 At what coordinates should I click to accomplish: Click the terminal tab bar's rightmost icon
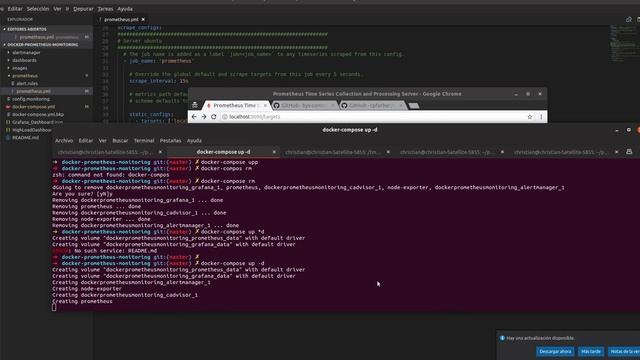(x=629, y=152)
